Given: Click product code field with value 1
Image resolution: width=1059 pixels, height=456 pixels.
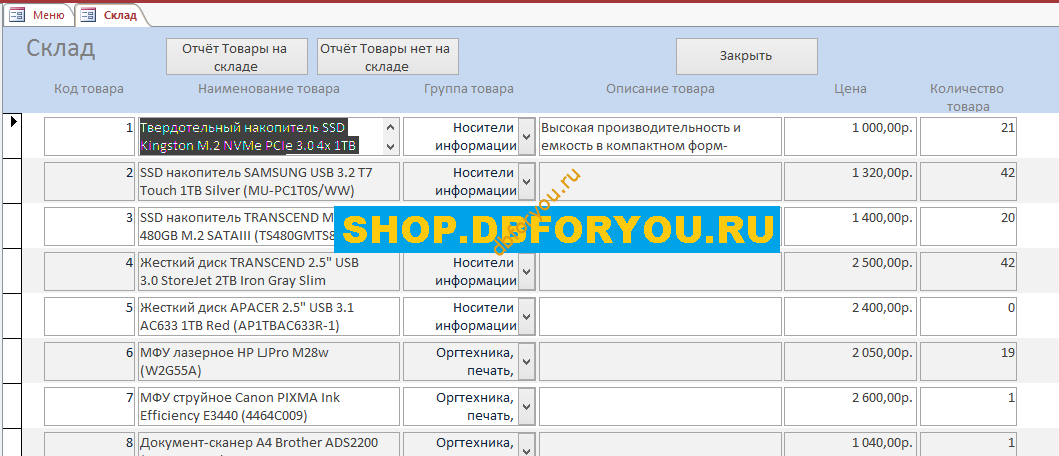Looking at the screenshot, I should point(89,136).
